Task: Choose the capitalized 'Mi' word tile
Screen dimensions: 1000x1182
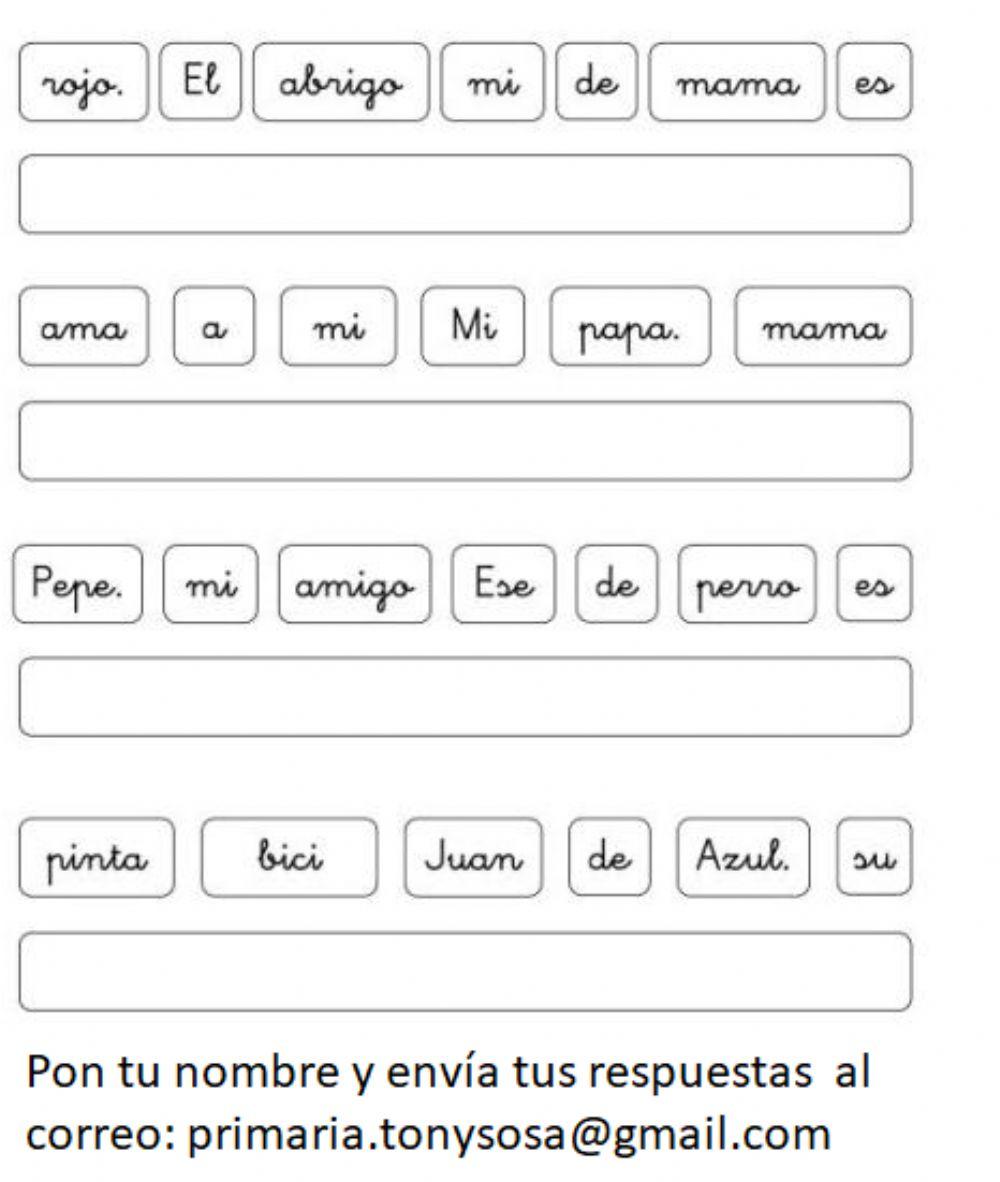Action: (473, 327)
